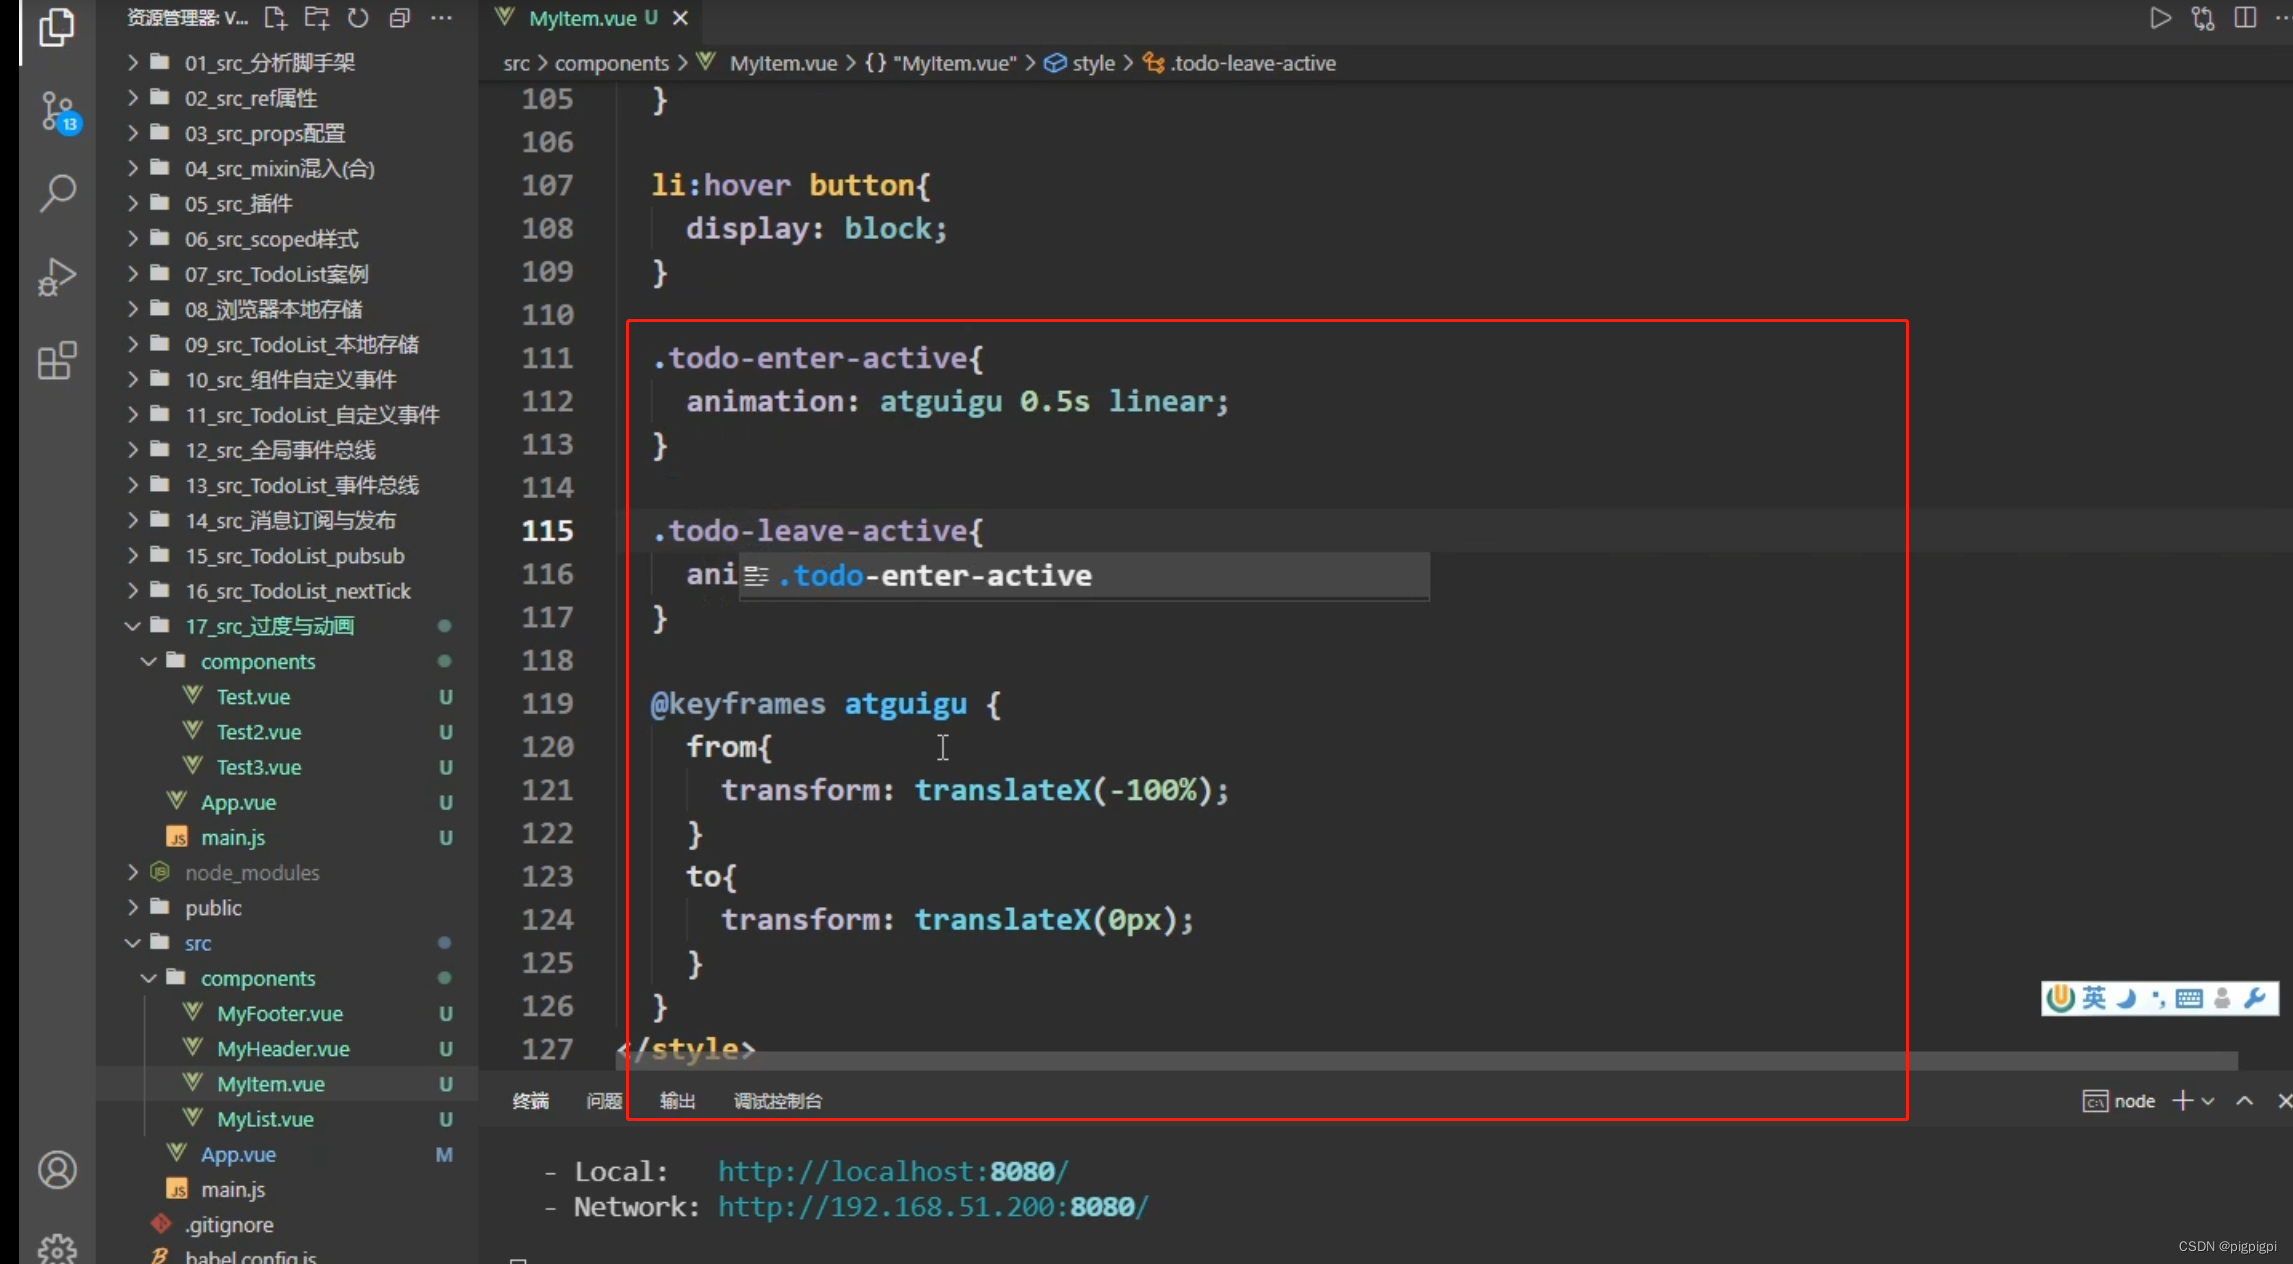The width and height of the screenshot is (2293, 1264).
Task: Open changes compare icon in editor toolbar
Action: 2203,18
